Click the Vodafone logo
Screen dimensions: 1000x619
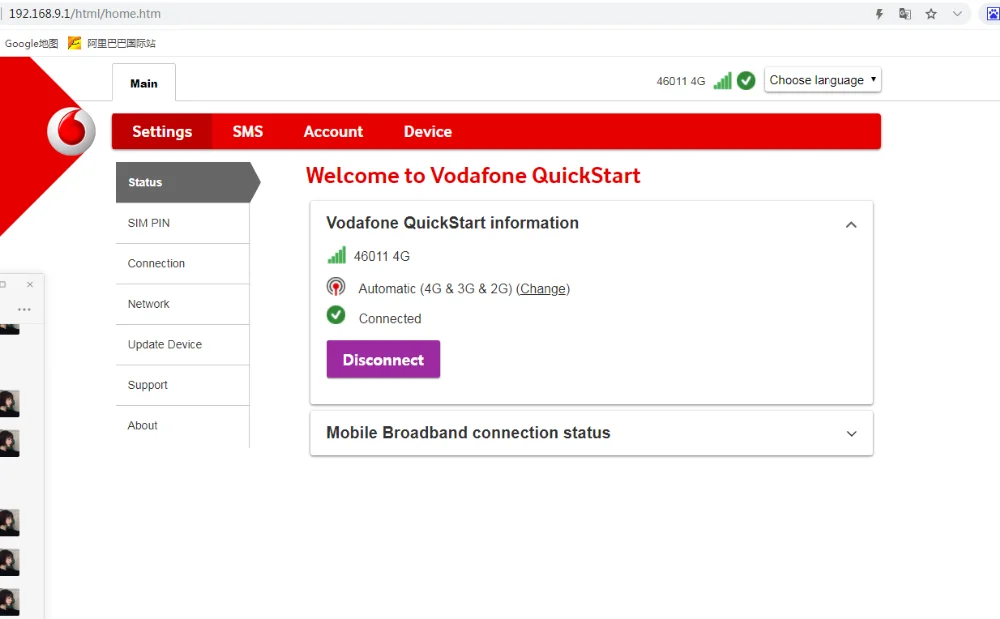[71, 131]
